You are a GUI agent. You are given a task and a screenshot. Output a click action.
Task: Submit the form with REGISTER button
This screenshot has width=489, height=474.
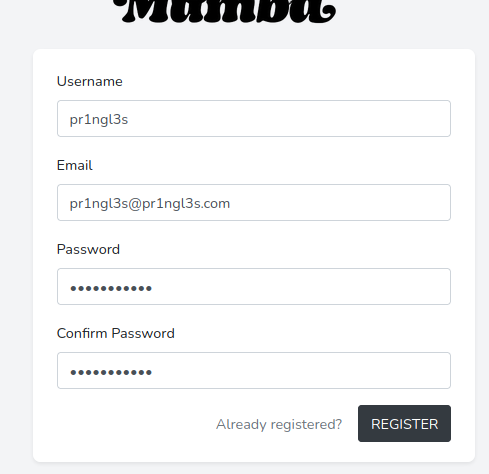(404, 424)
